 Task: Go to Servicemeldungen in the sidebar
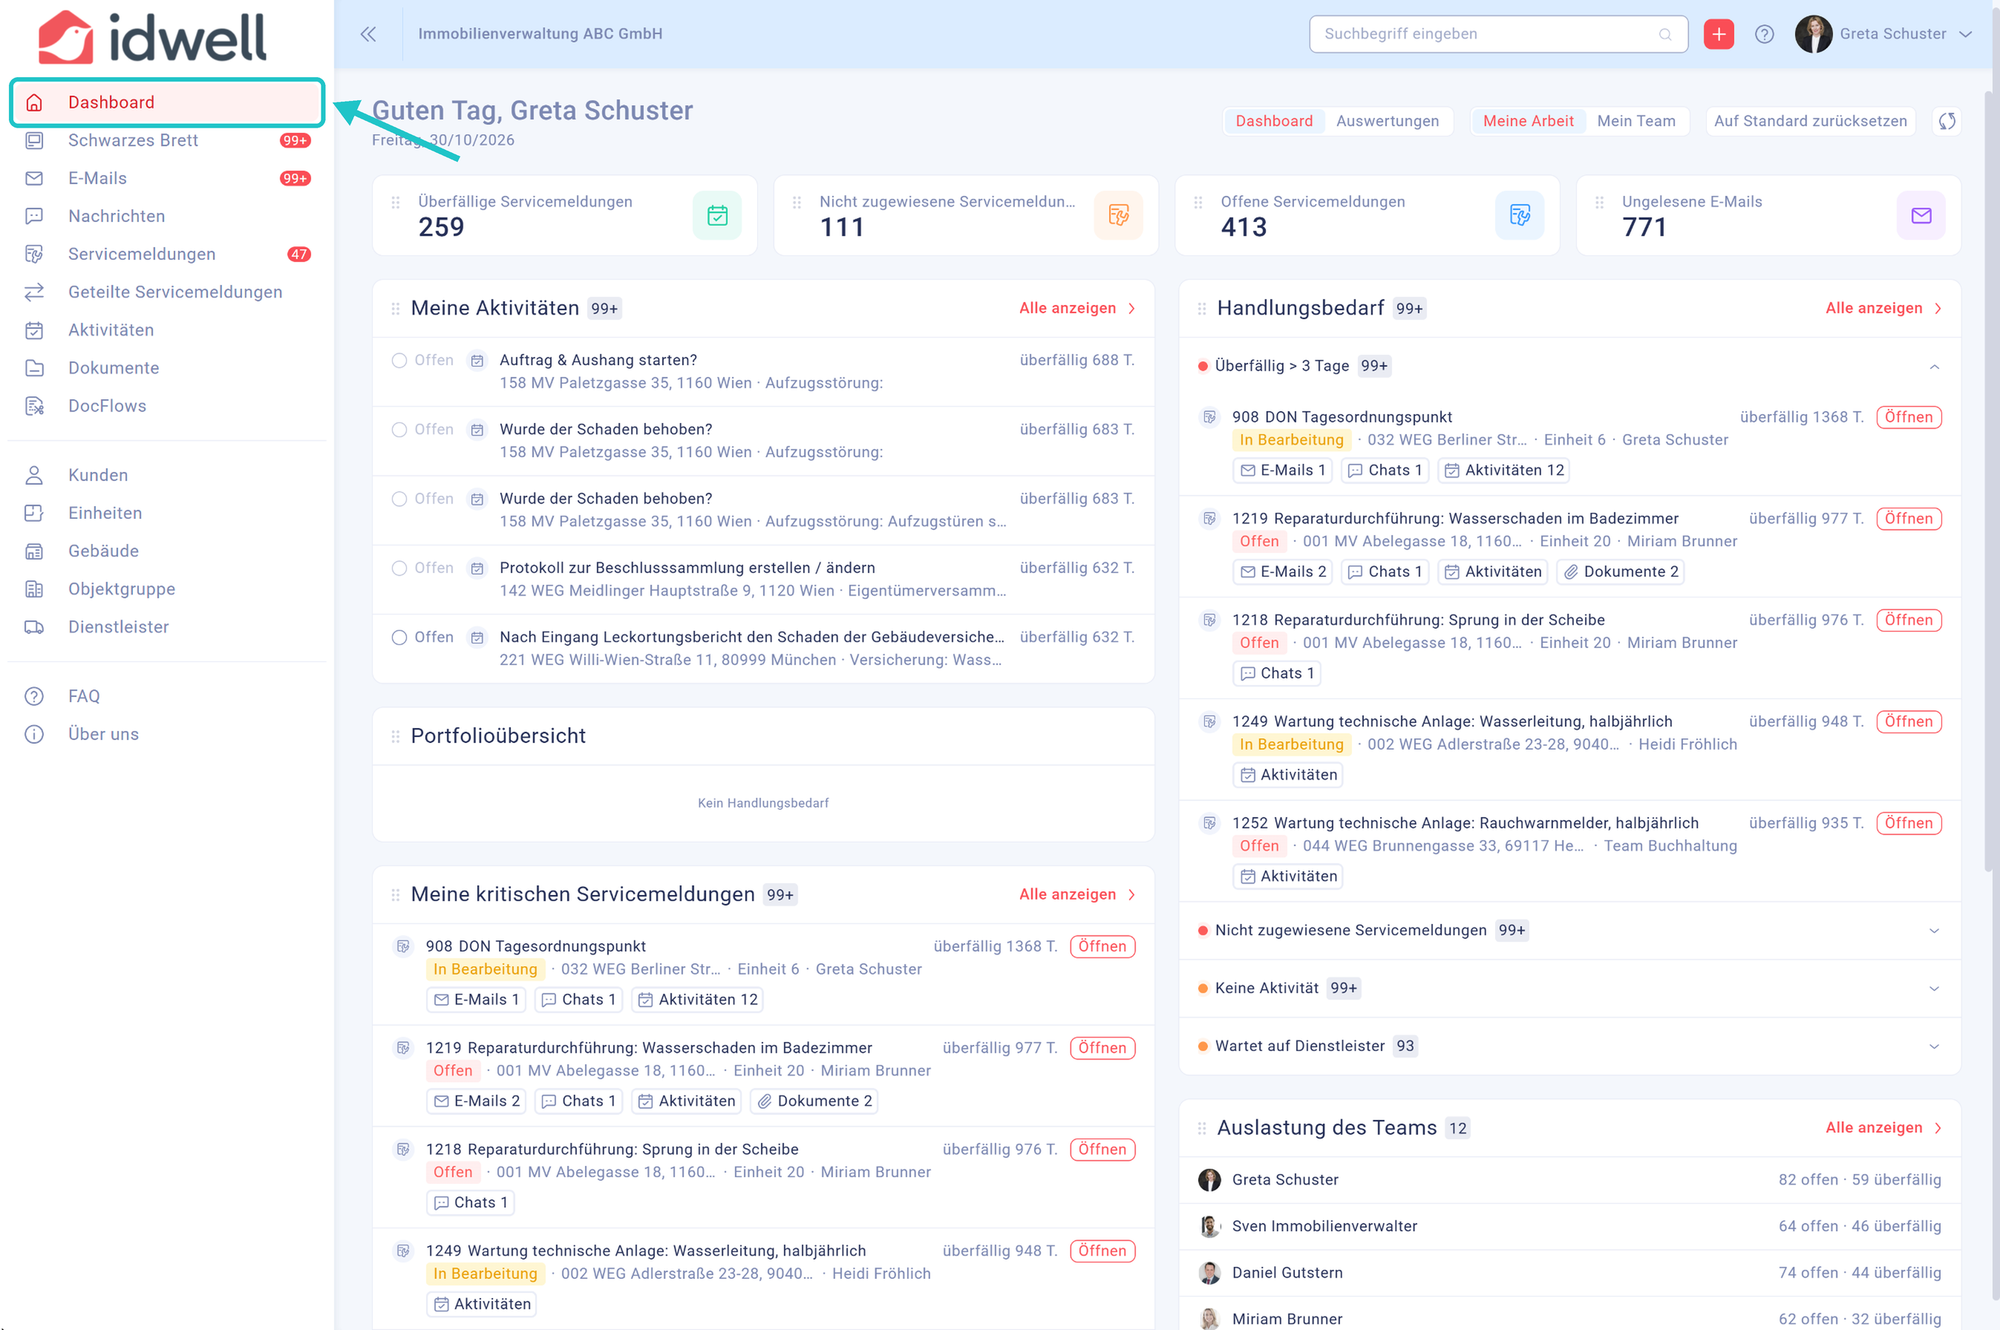pyautogui.click(x=167, y=254)
